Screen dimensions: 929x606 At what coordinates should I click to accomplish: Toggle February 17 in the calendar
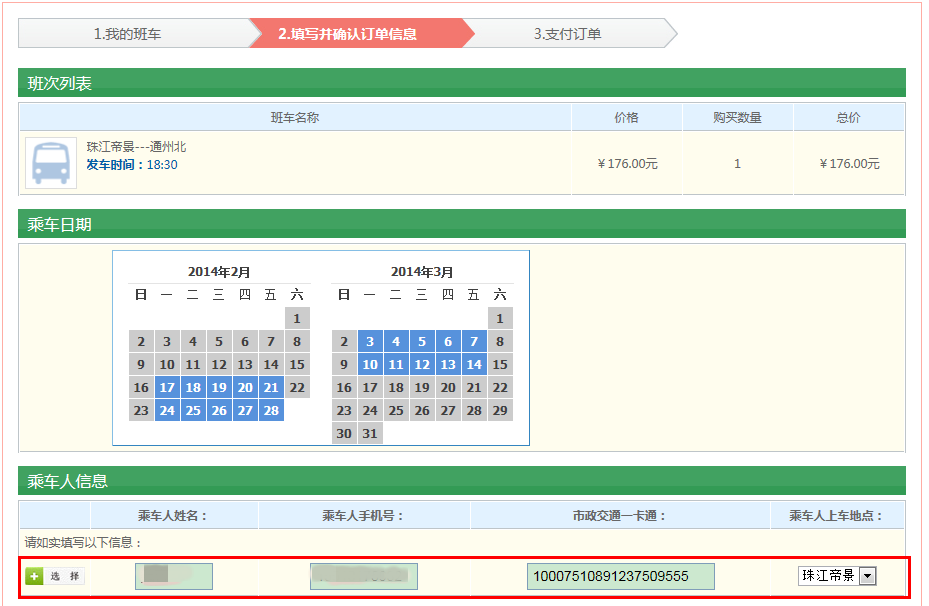(x=167, y=387)
